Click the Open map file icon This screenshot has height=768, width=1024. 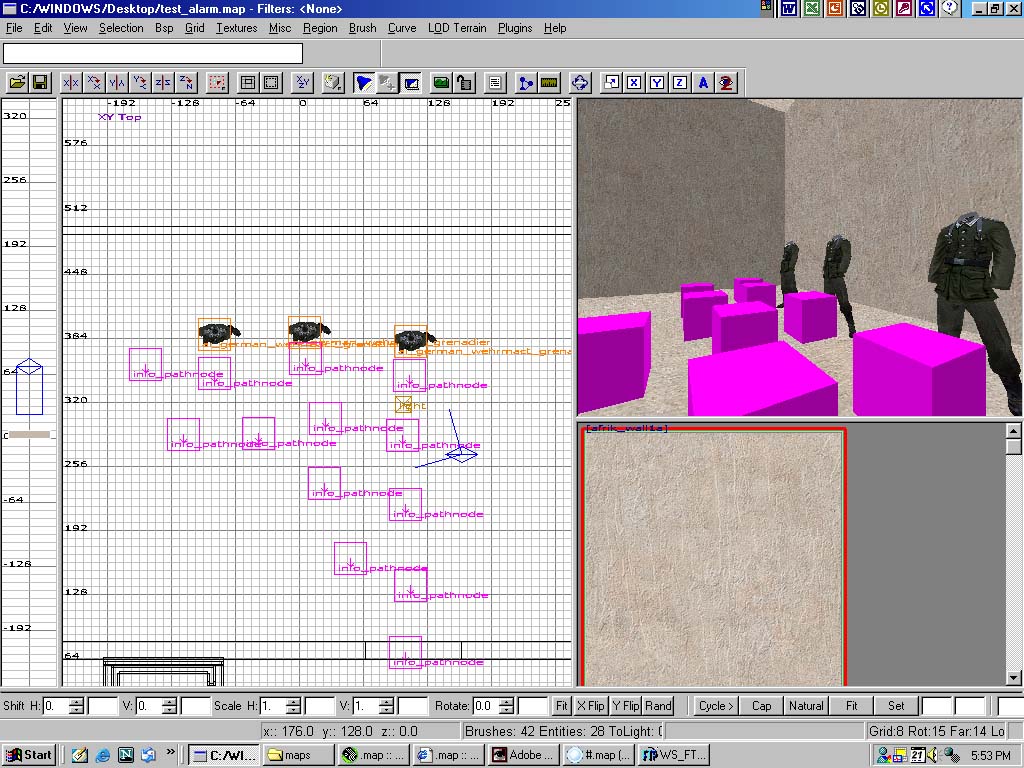click(x=17, y=83)
